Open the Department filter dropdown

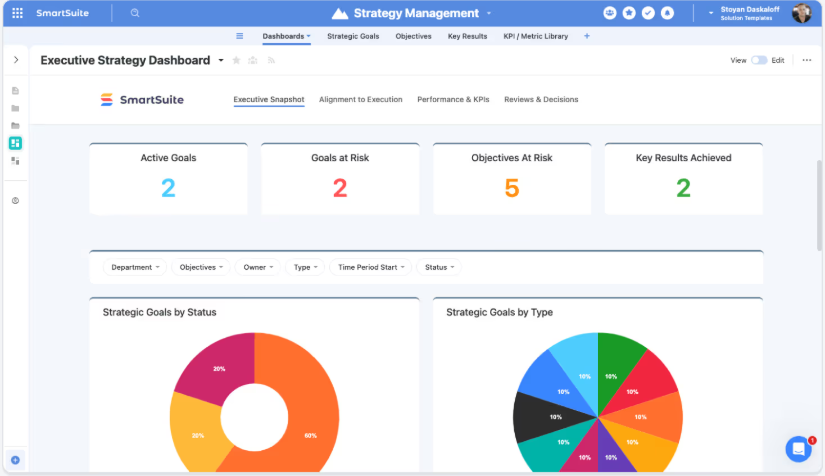pos(135,267)
